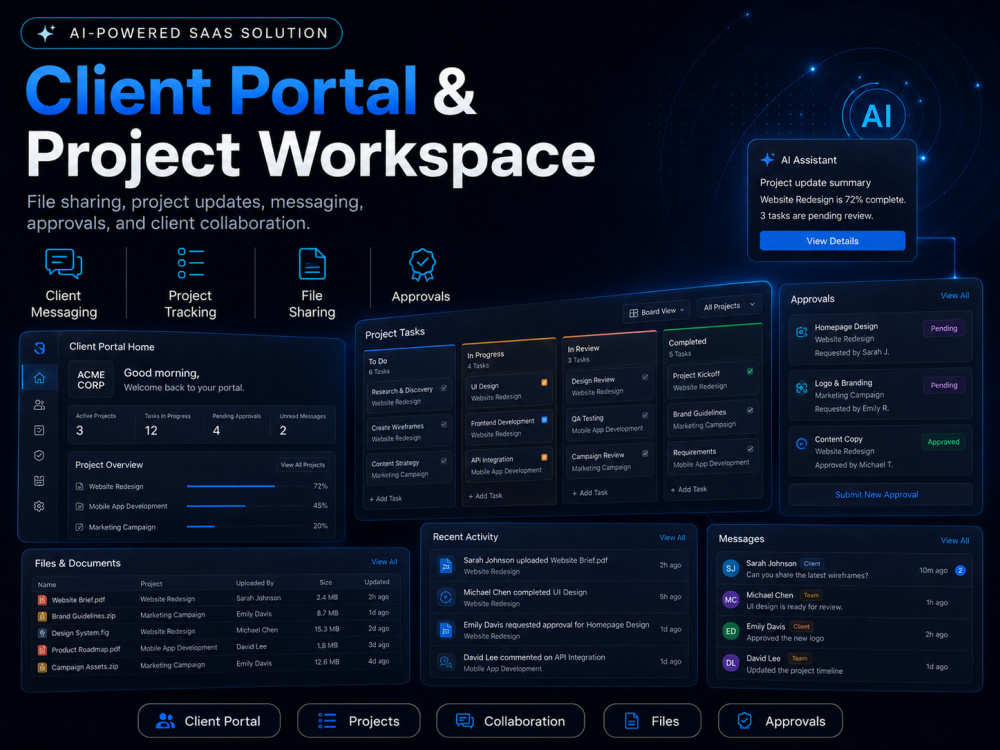Screen dimensions: 1000x750
Task: Click the AI Assistant sparkle icon
Action: click(768, 159)
